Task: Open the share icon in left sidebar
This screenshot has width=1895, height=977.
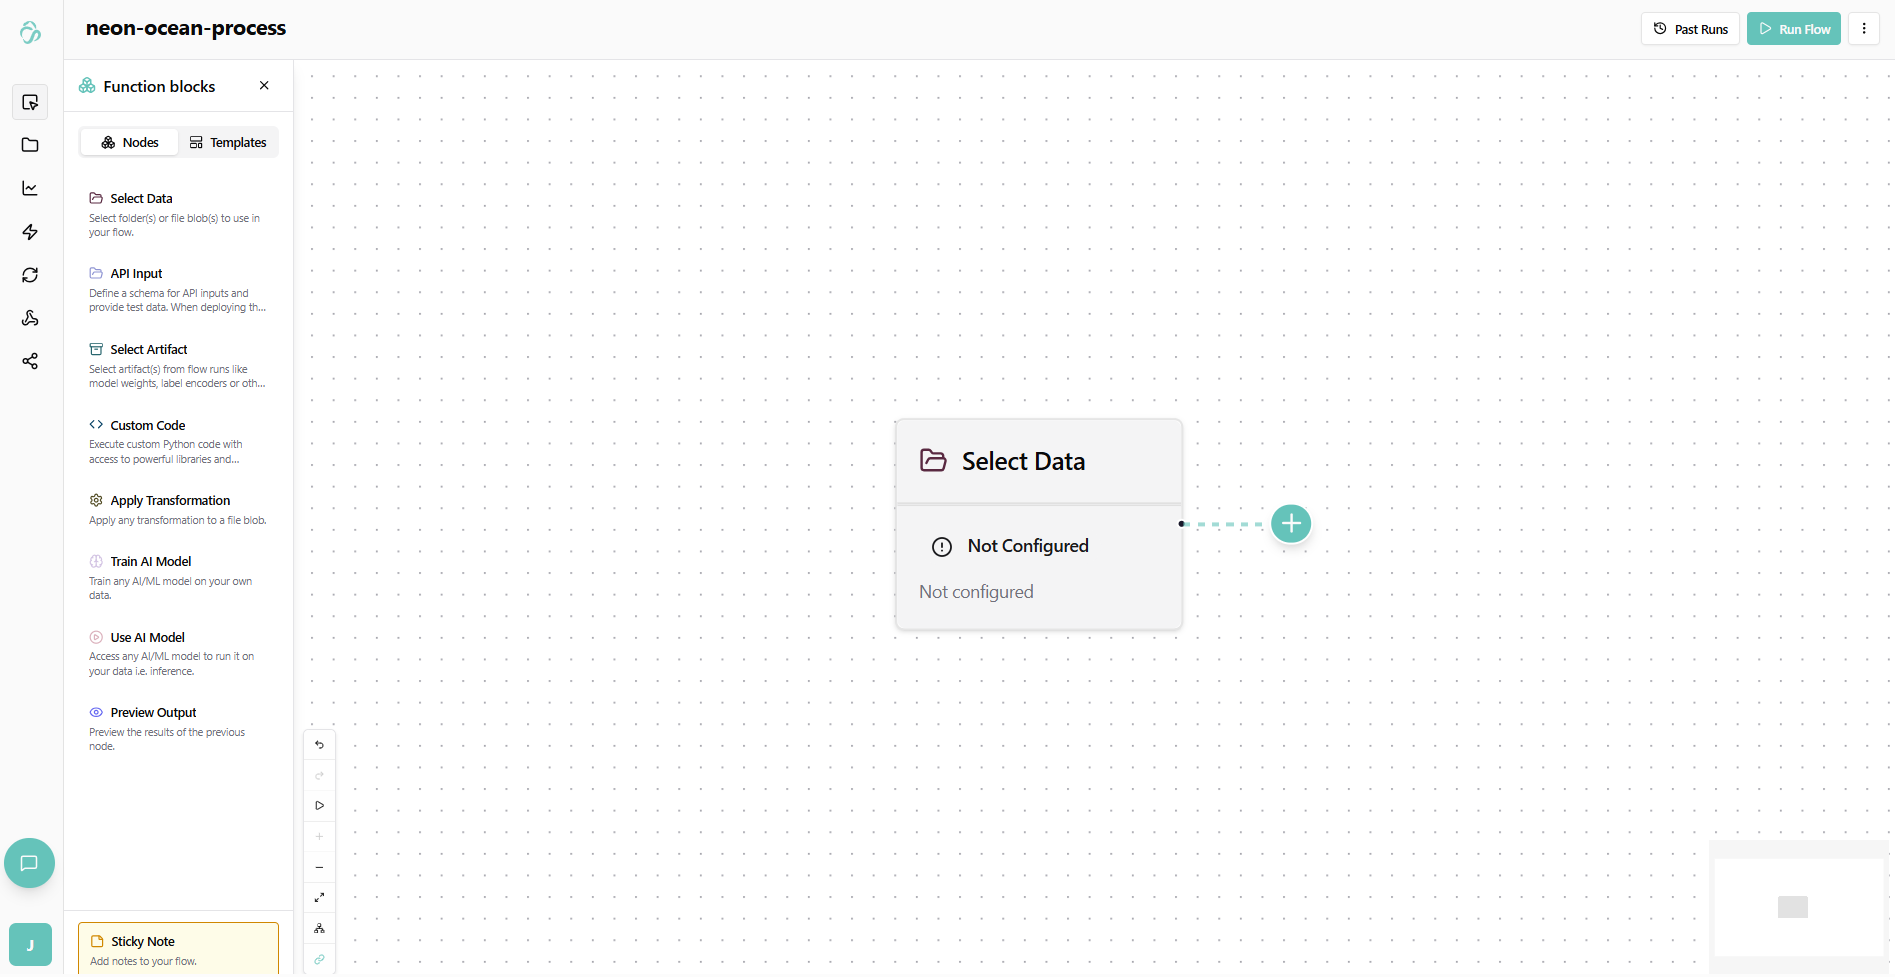Action: coord(30,361)
